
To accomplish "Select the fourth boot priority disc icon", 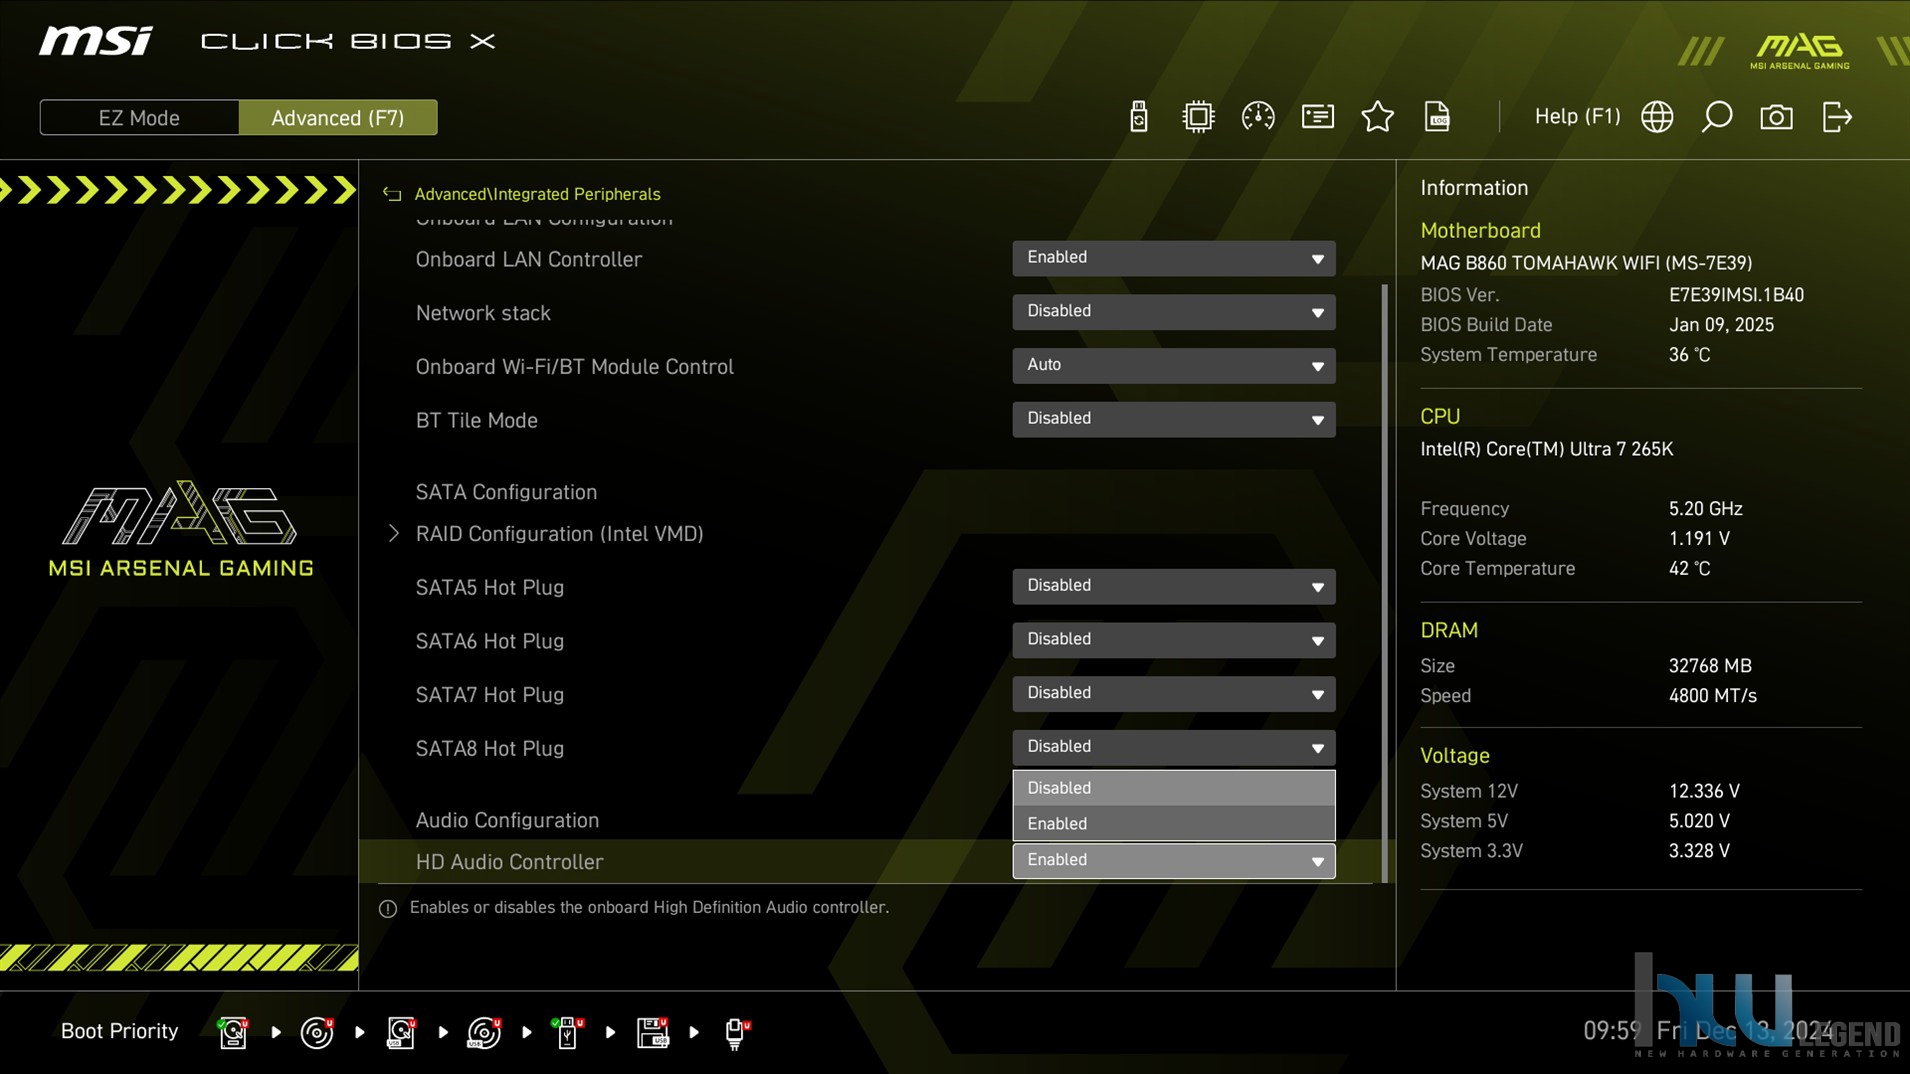I will tap(484, 1032).
